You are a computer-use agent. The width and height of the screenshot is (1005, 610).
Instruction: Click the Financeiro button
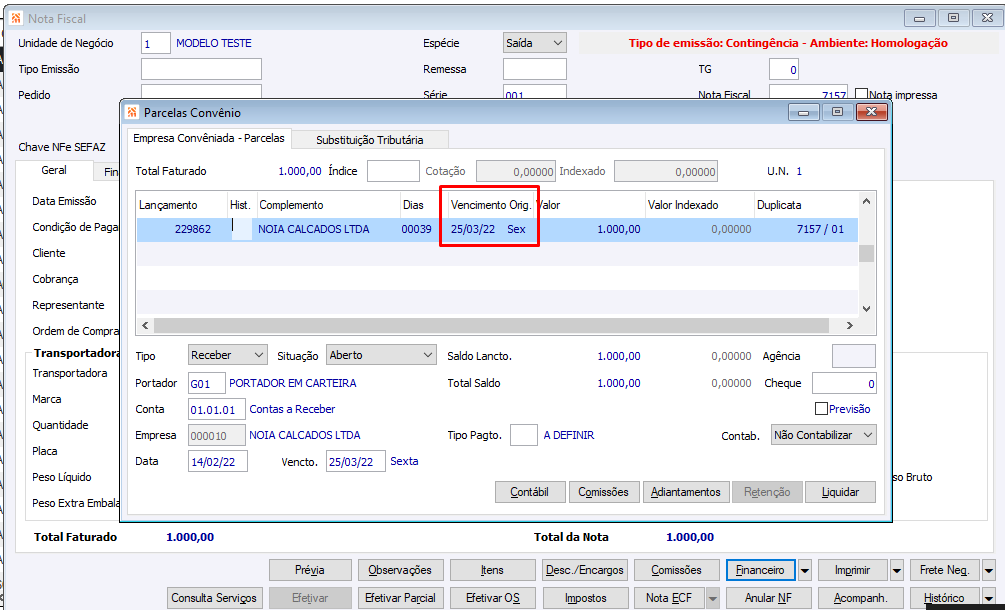[x=761, y=570]
